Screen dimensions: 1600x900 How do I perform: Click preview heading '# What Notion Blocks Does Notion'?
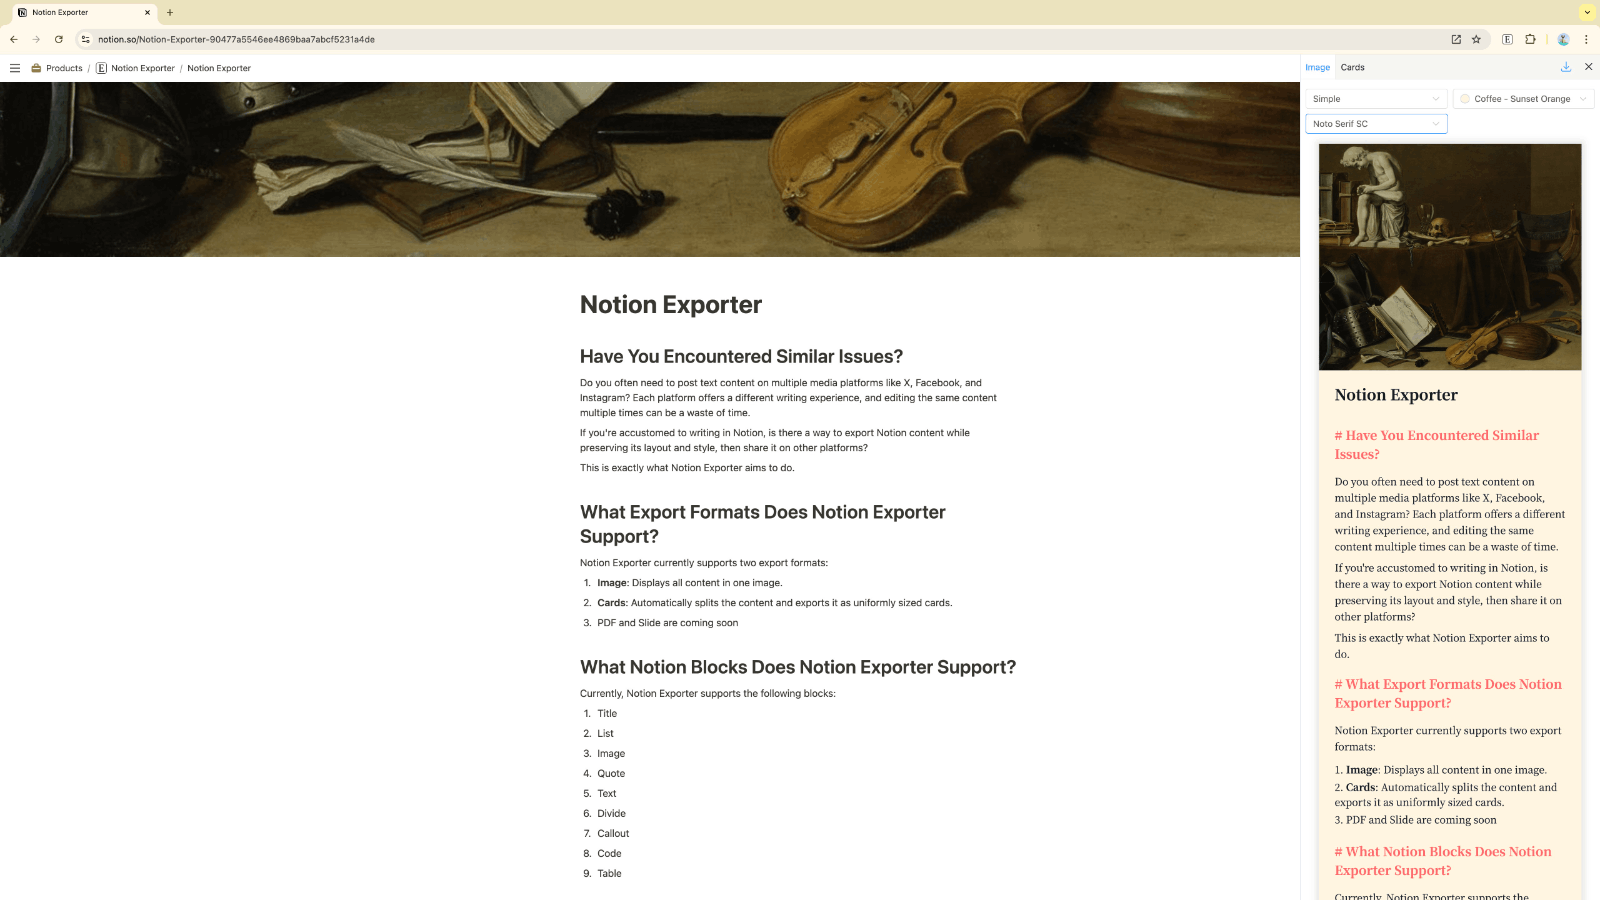point(1443,861)
